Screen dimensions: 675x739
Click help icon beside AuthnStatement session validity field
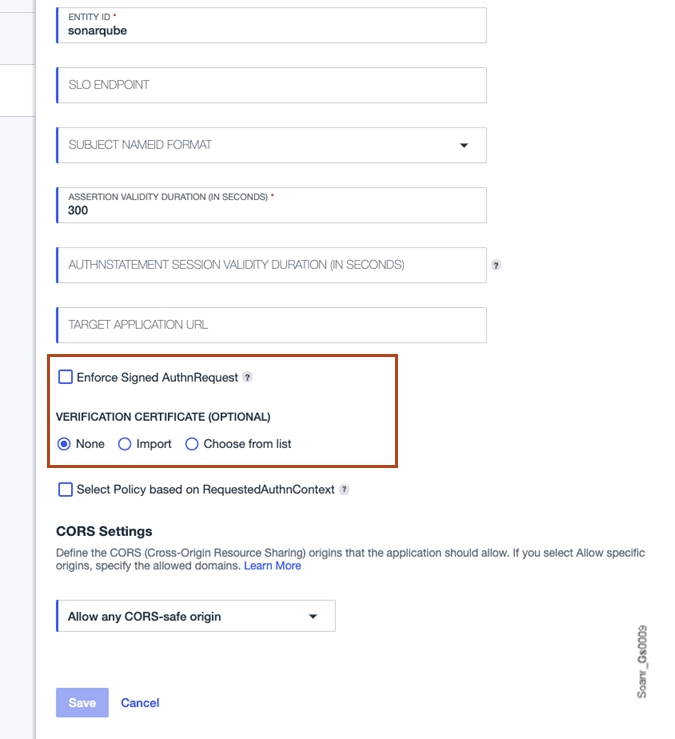point(496,266)
